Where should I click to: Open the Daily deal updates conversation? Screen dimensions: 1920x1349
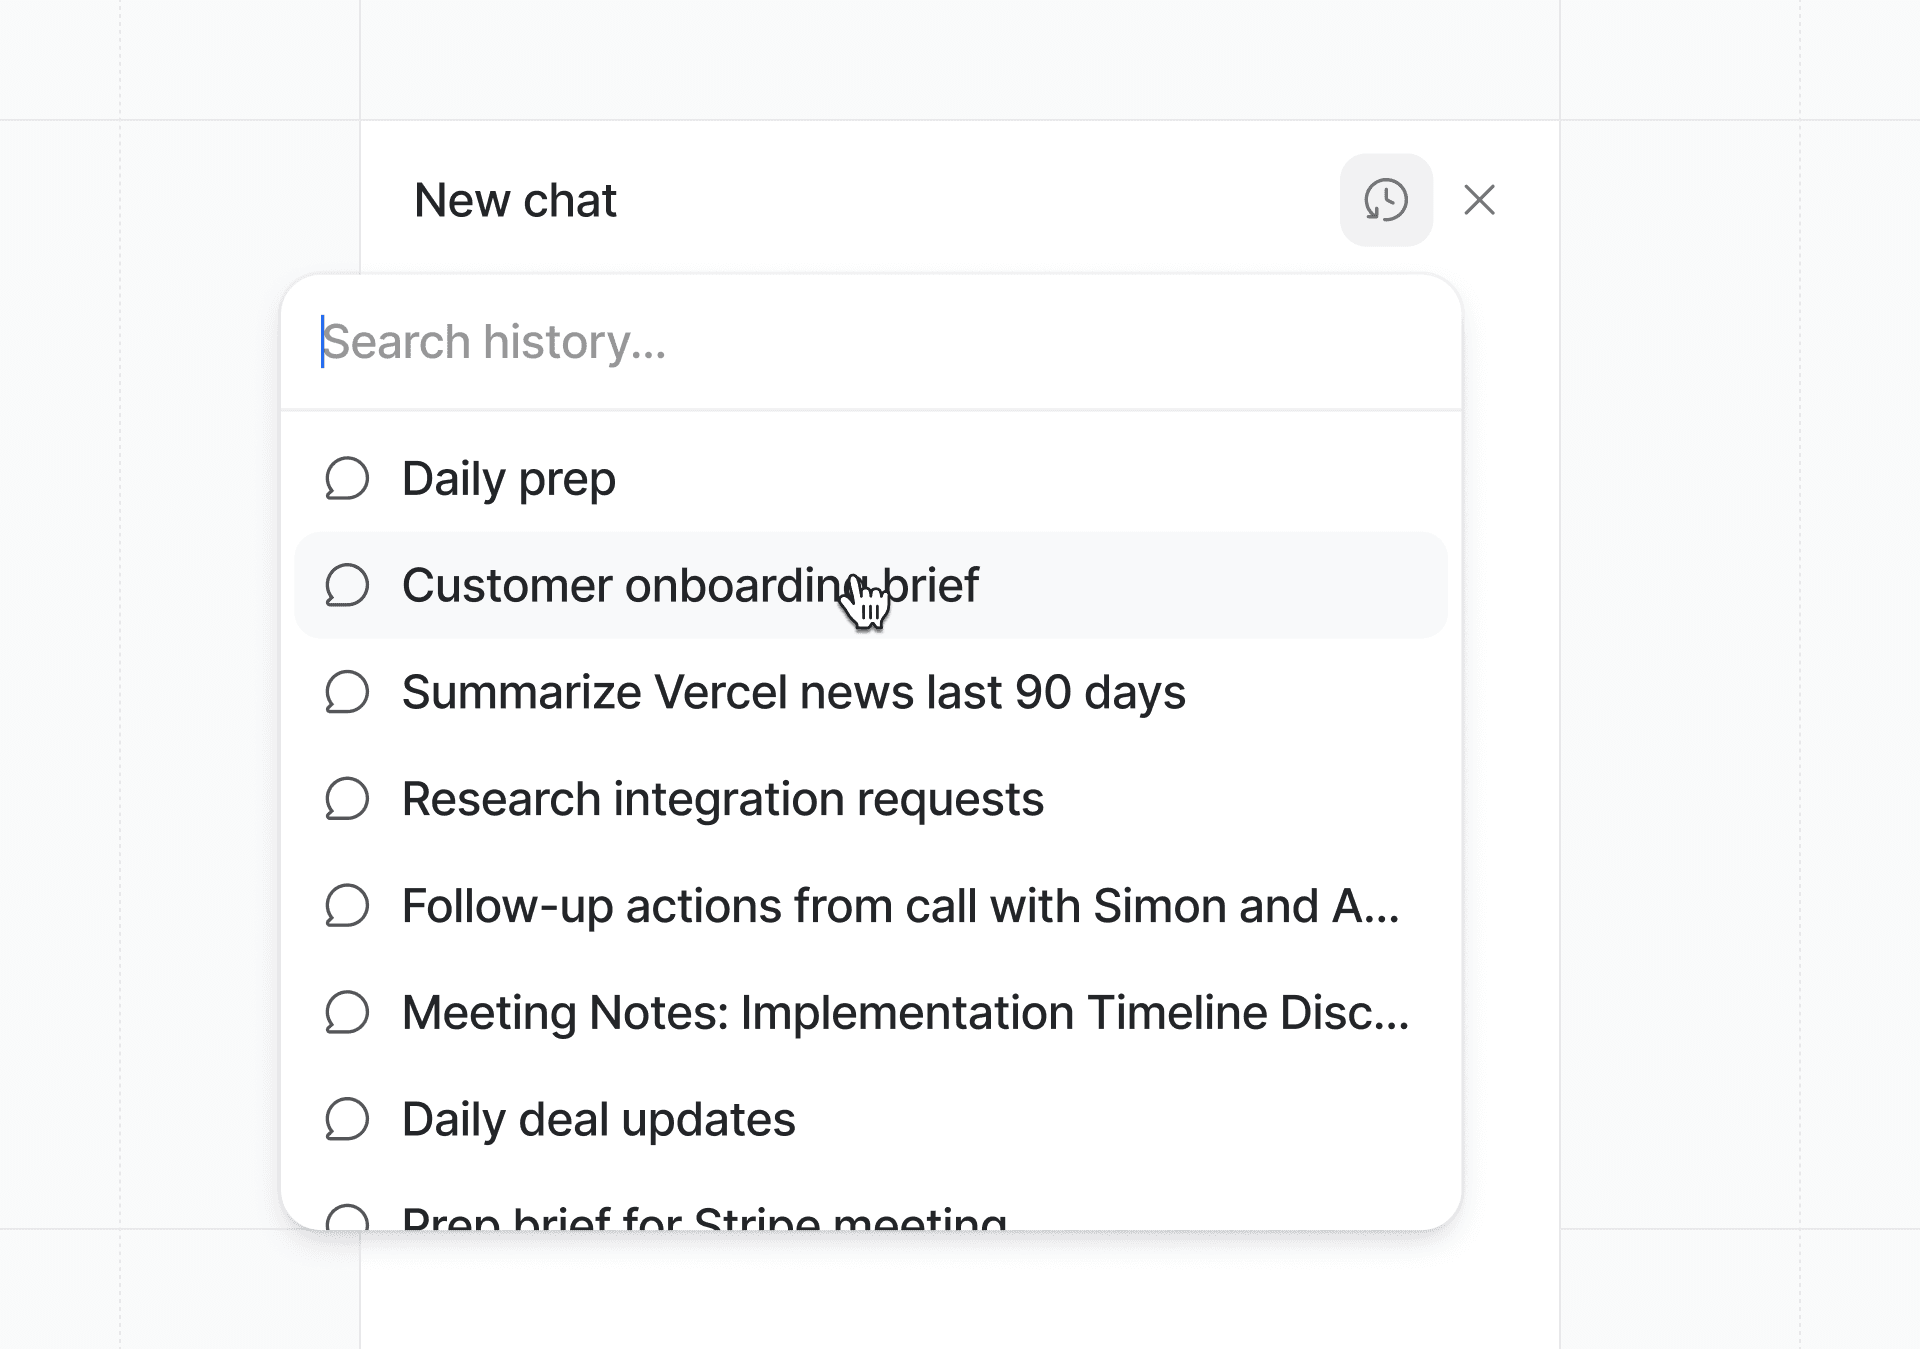(x=598, y=1119)
